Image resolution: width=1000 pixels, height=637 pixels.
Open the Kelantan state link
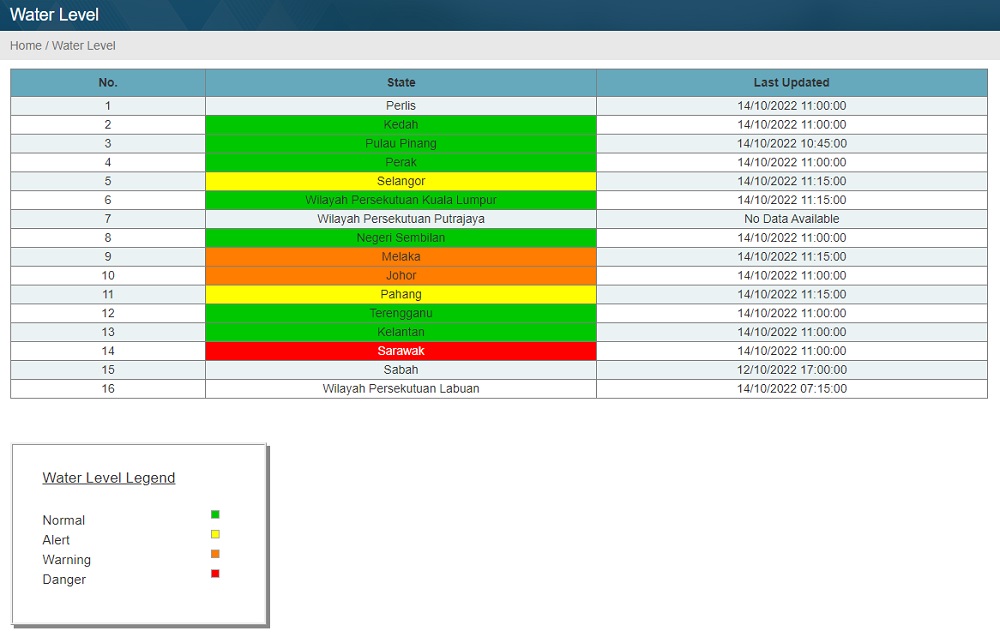click(x=401, y=332)
